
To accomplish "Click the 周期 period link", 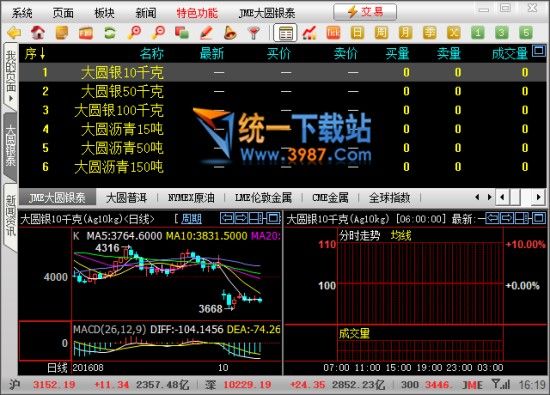I will [192, 219].
